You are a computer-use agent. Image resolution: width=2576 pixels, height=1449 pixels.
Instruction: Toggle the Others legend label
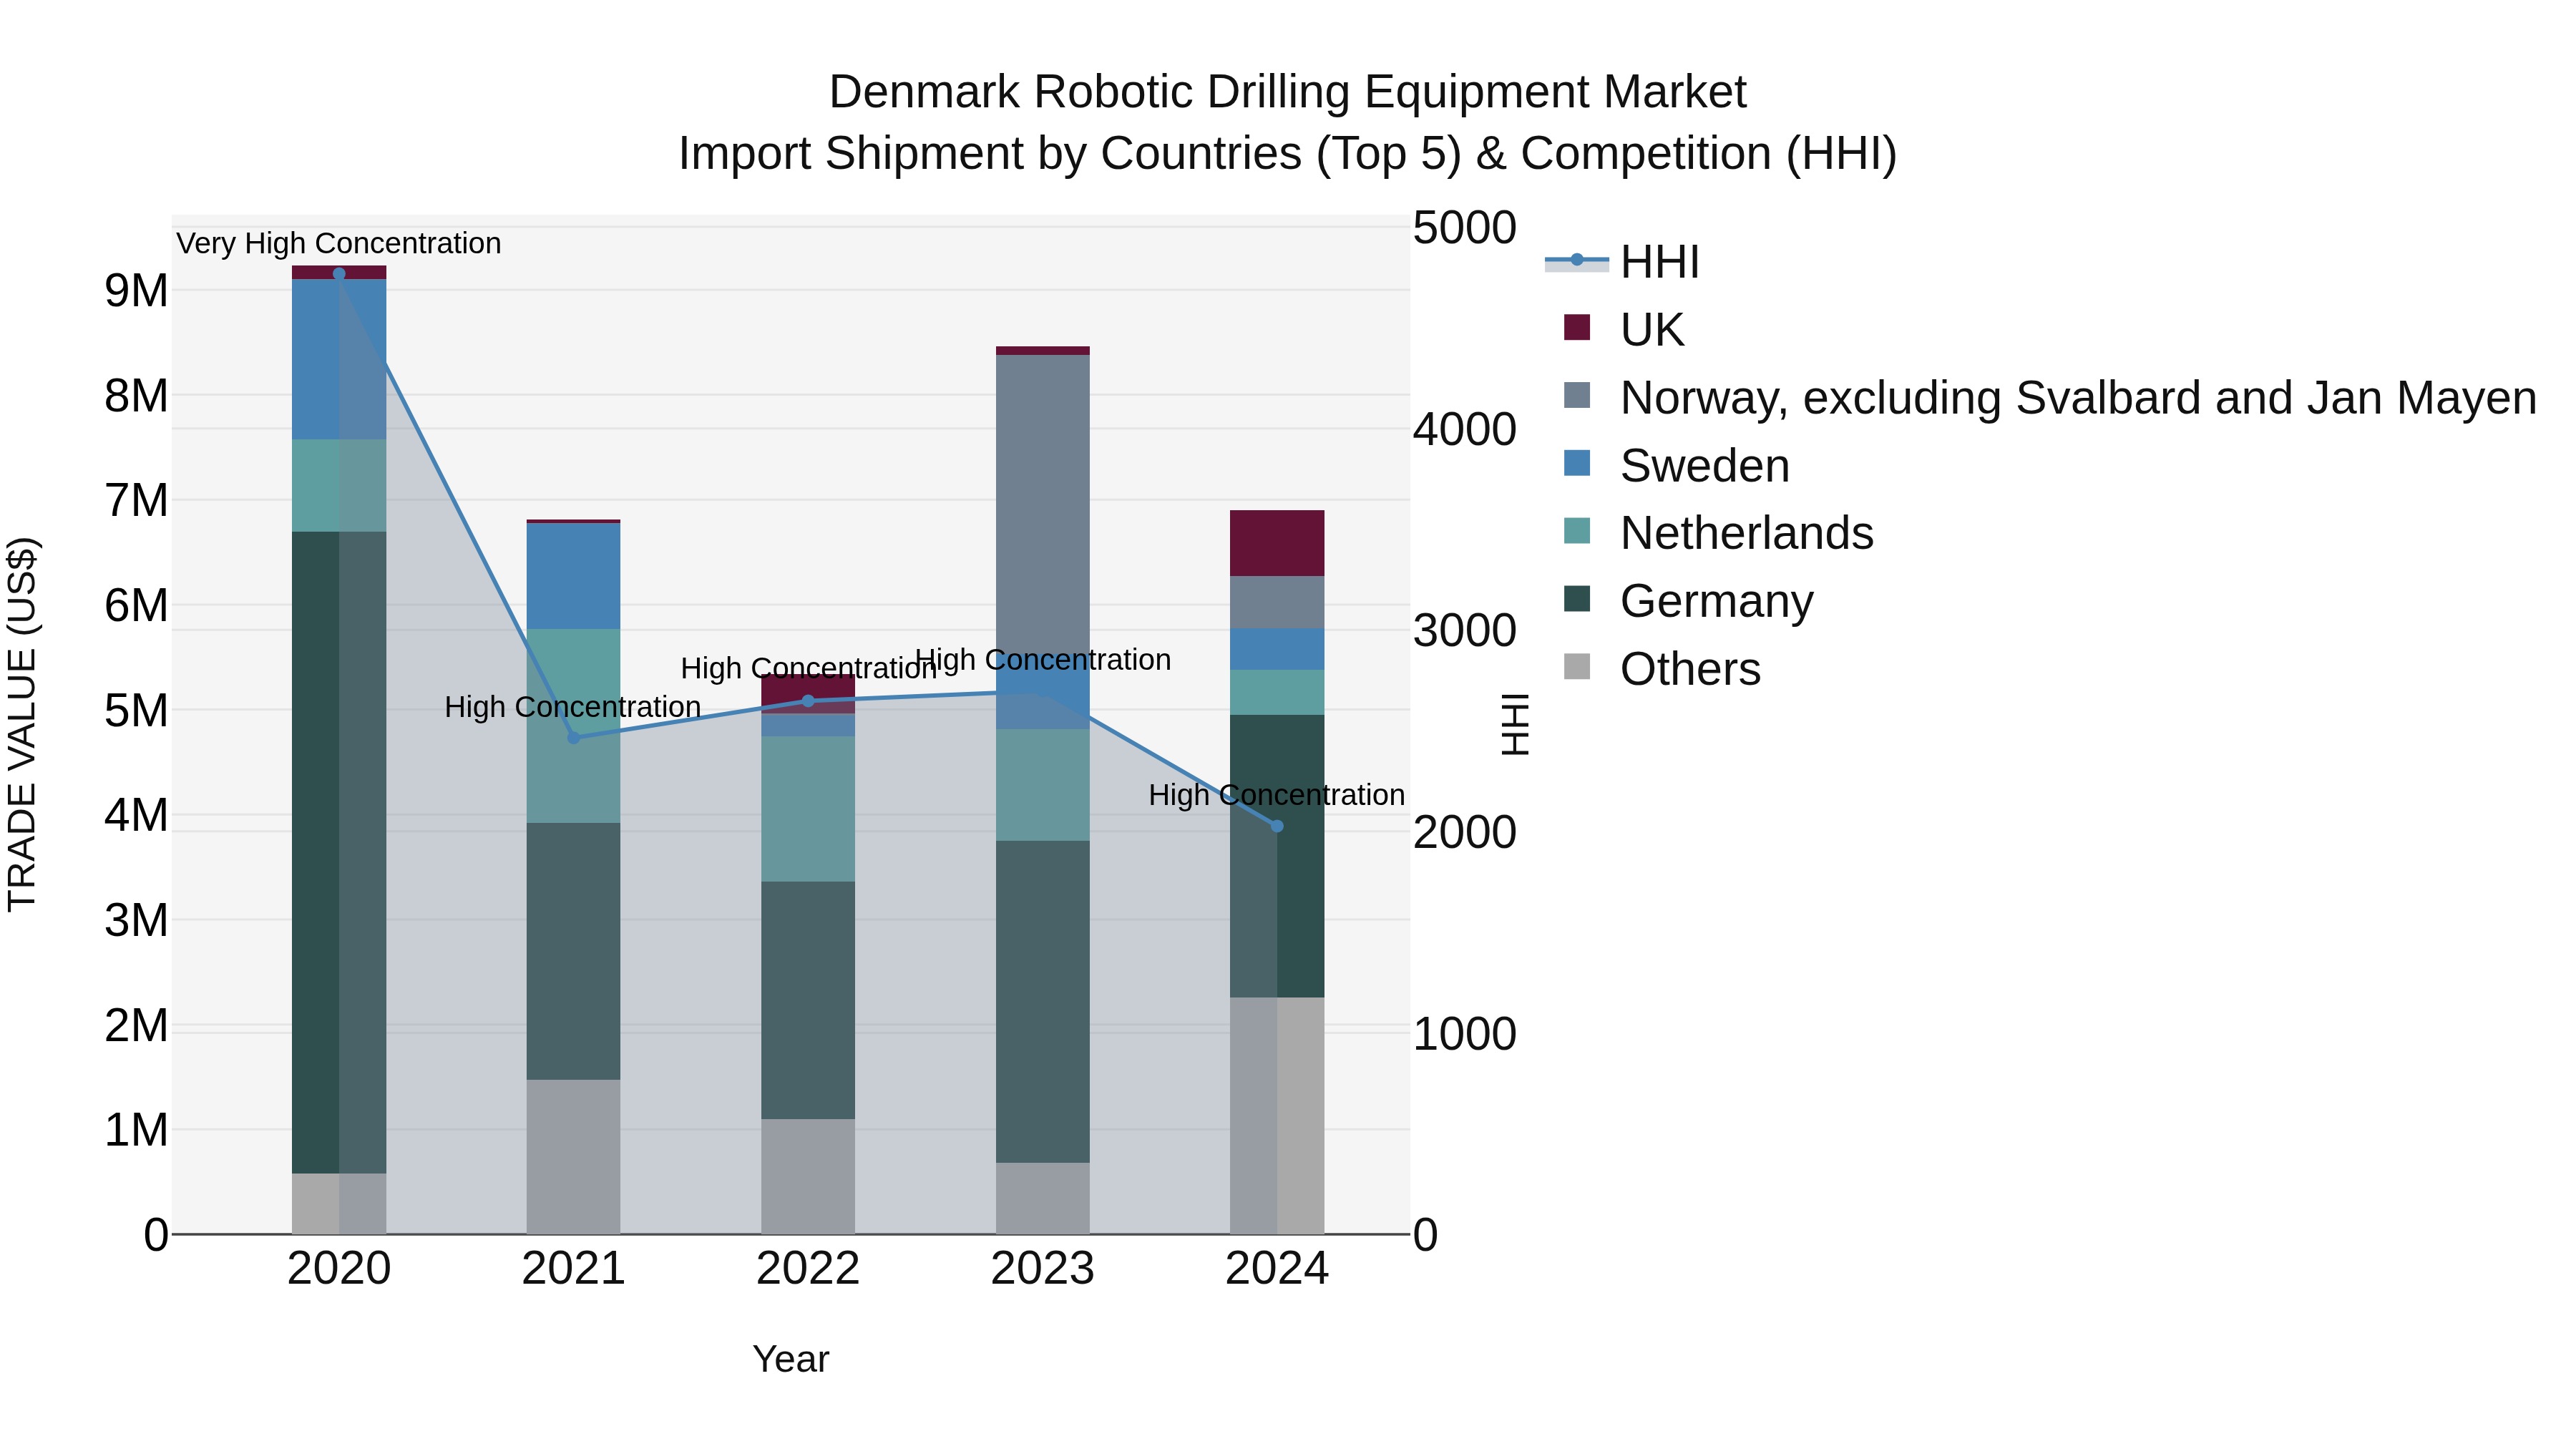1690,669
